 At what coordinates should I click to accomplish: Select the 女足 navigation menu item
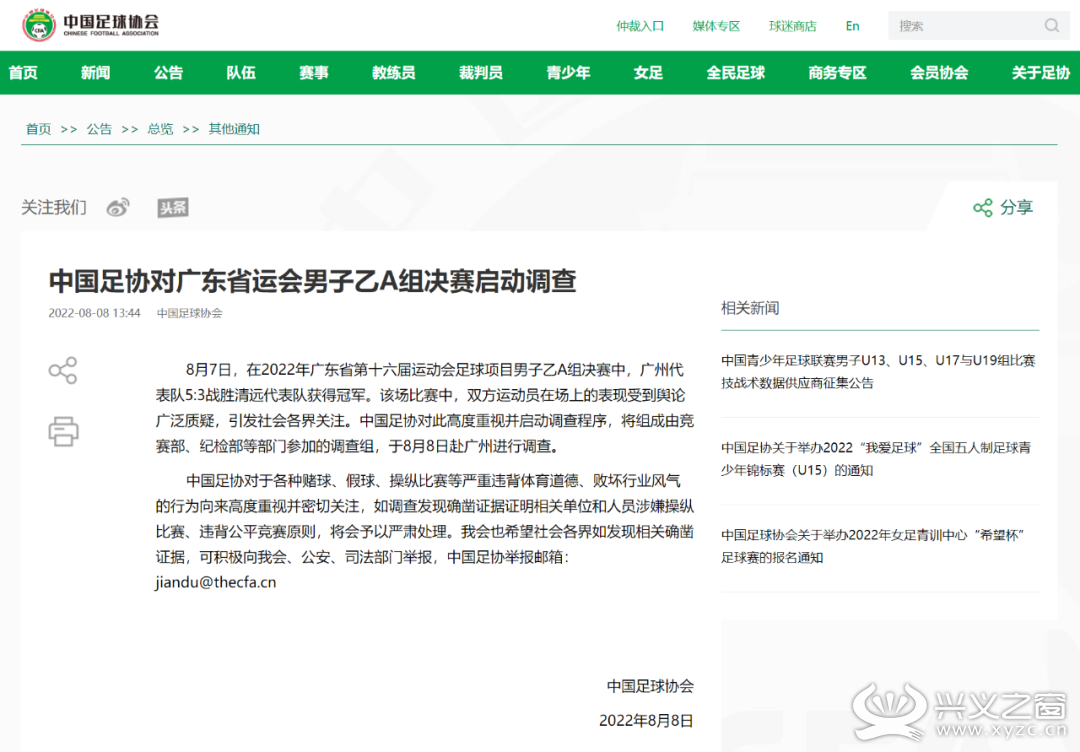coord(648,72)
